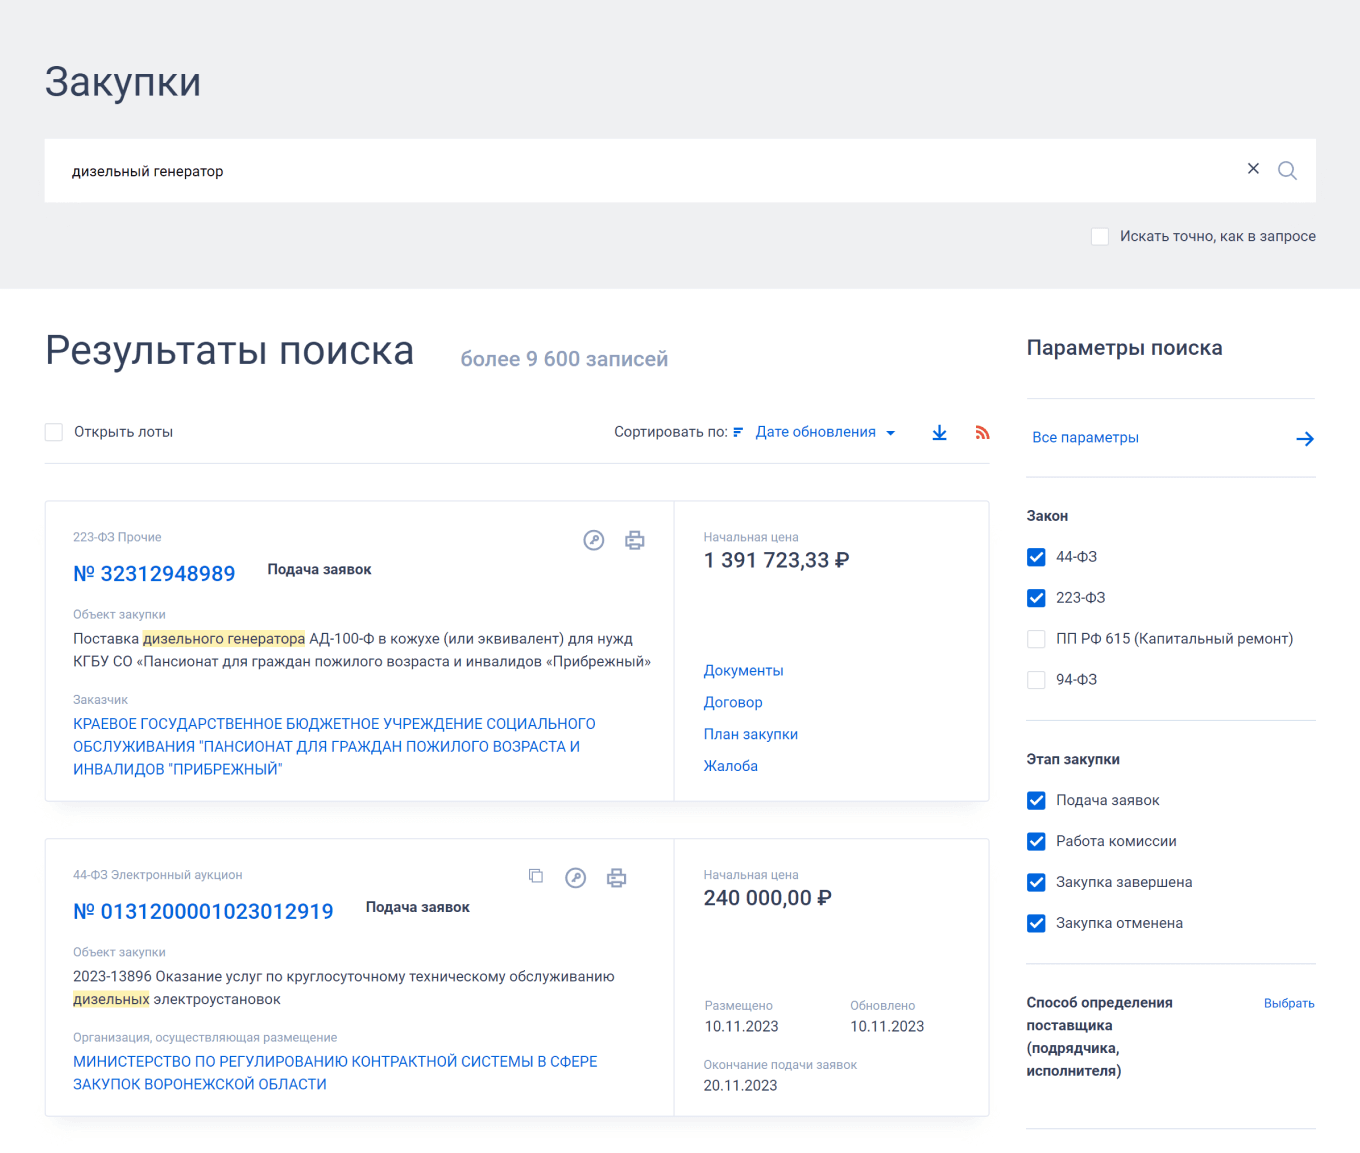Open the 'Документы' link of the first notice
The image size is (1360, 1153).
point(743,670)
